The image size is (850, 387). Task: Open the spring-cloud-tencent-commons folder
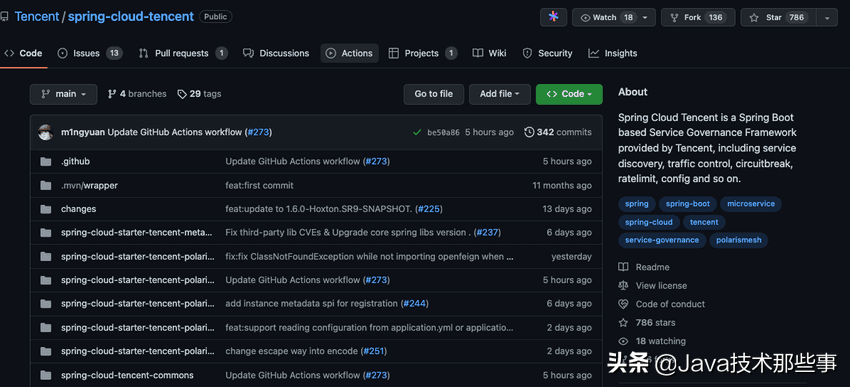tap(127, 375)
